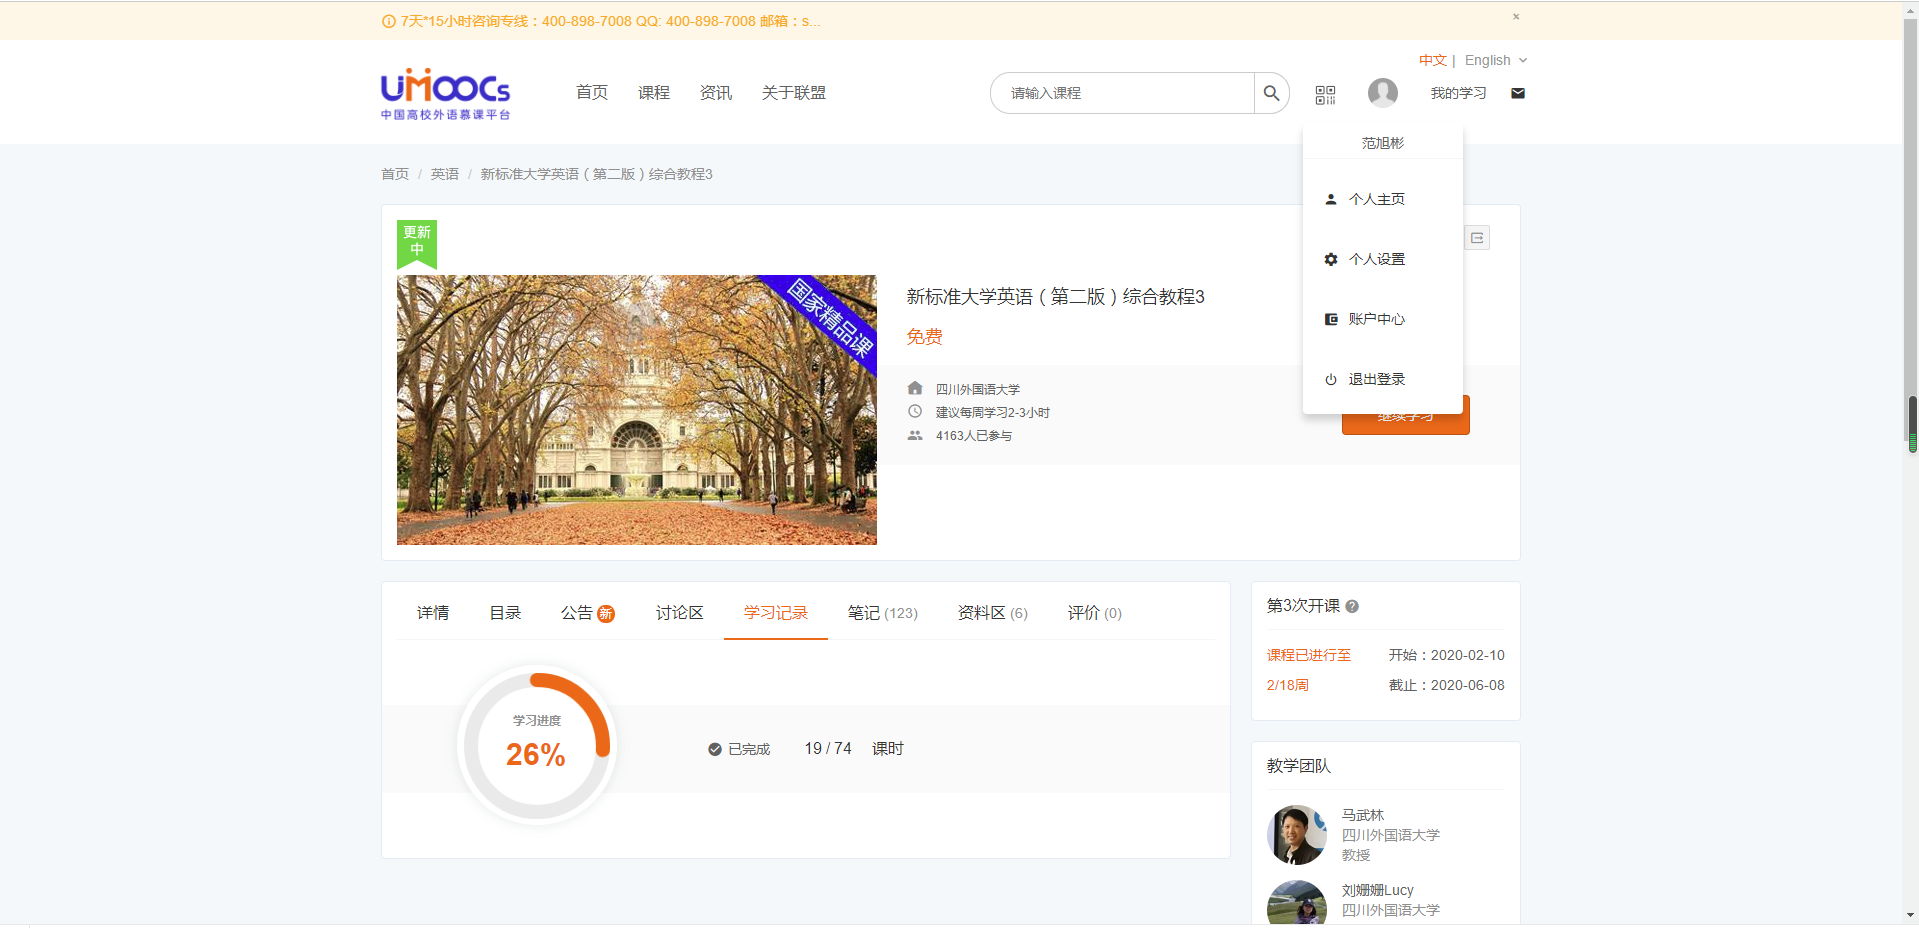Open 评价 (0) tab
The width and height of the screenshot is (1919, 928).
pos(1095,613)
